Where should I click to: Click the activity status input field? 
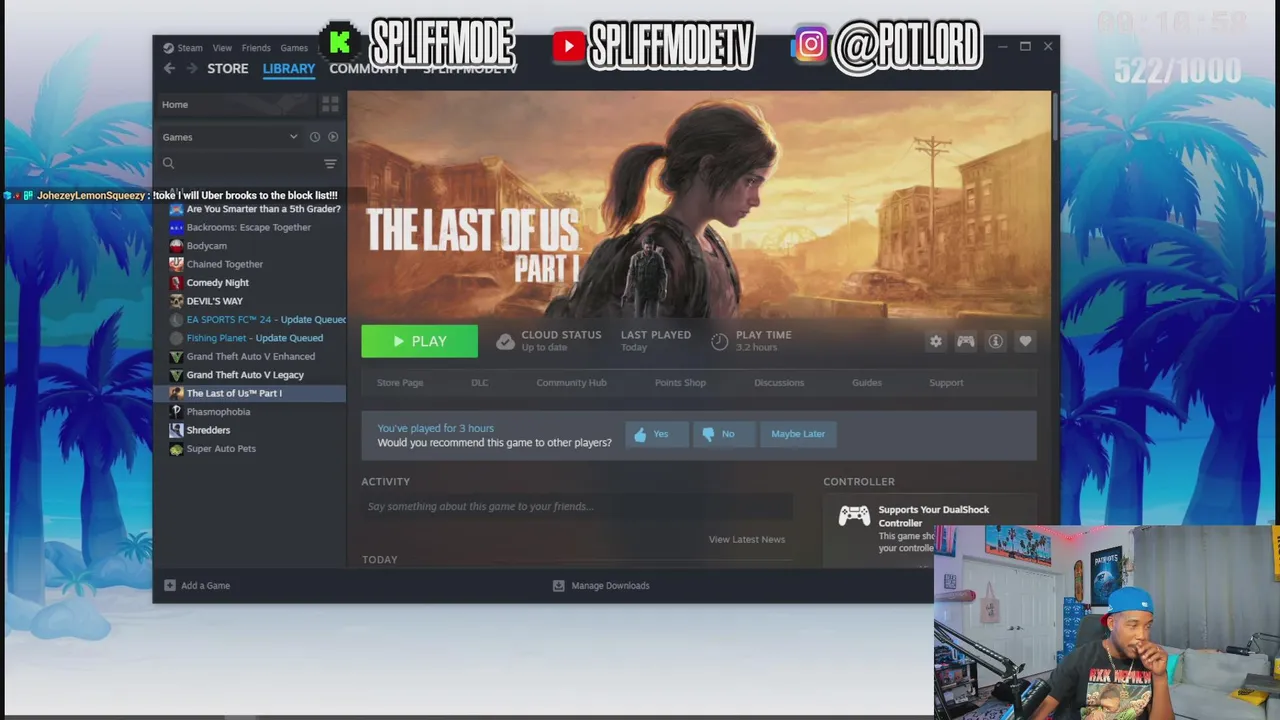pyautogui.click(x=577, y=507)
